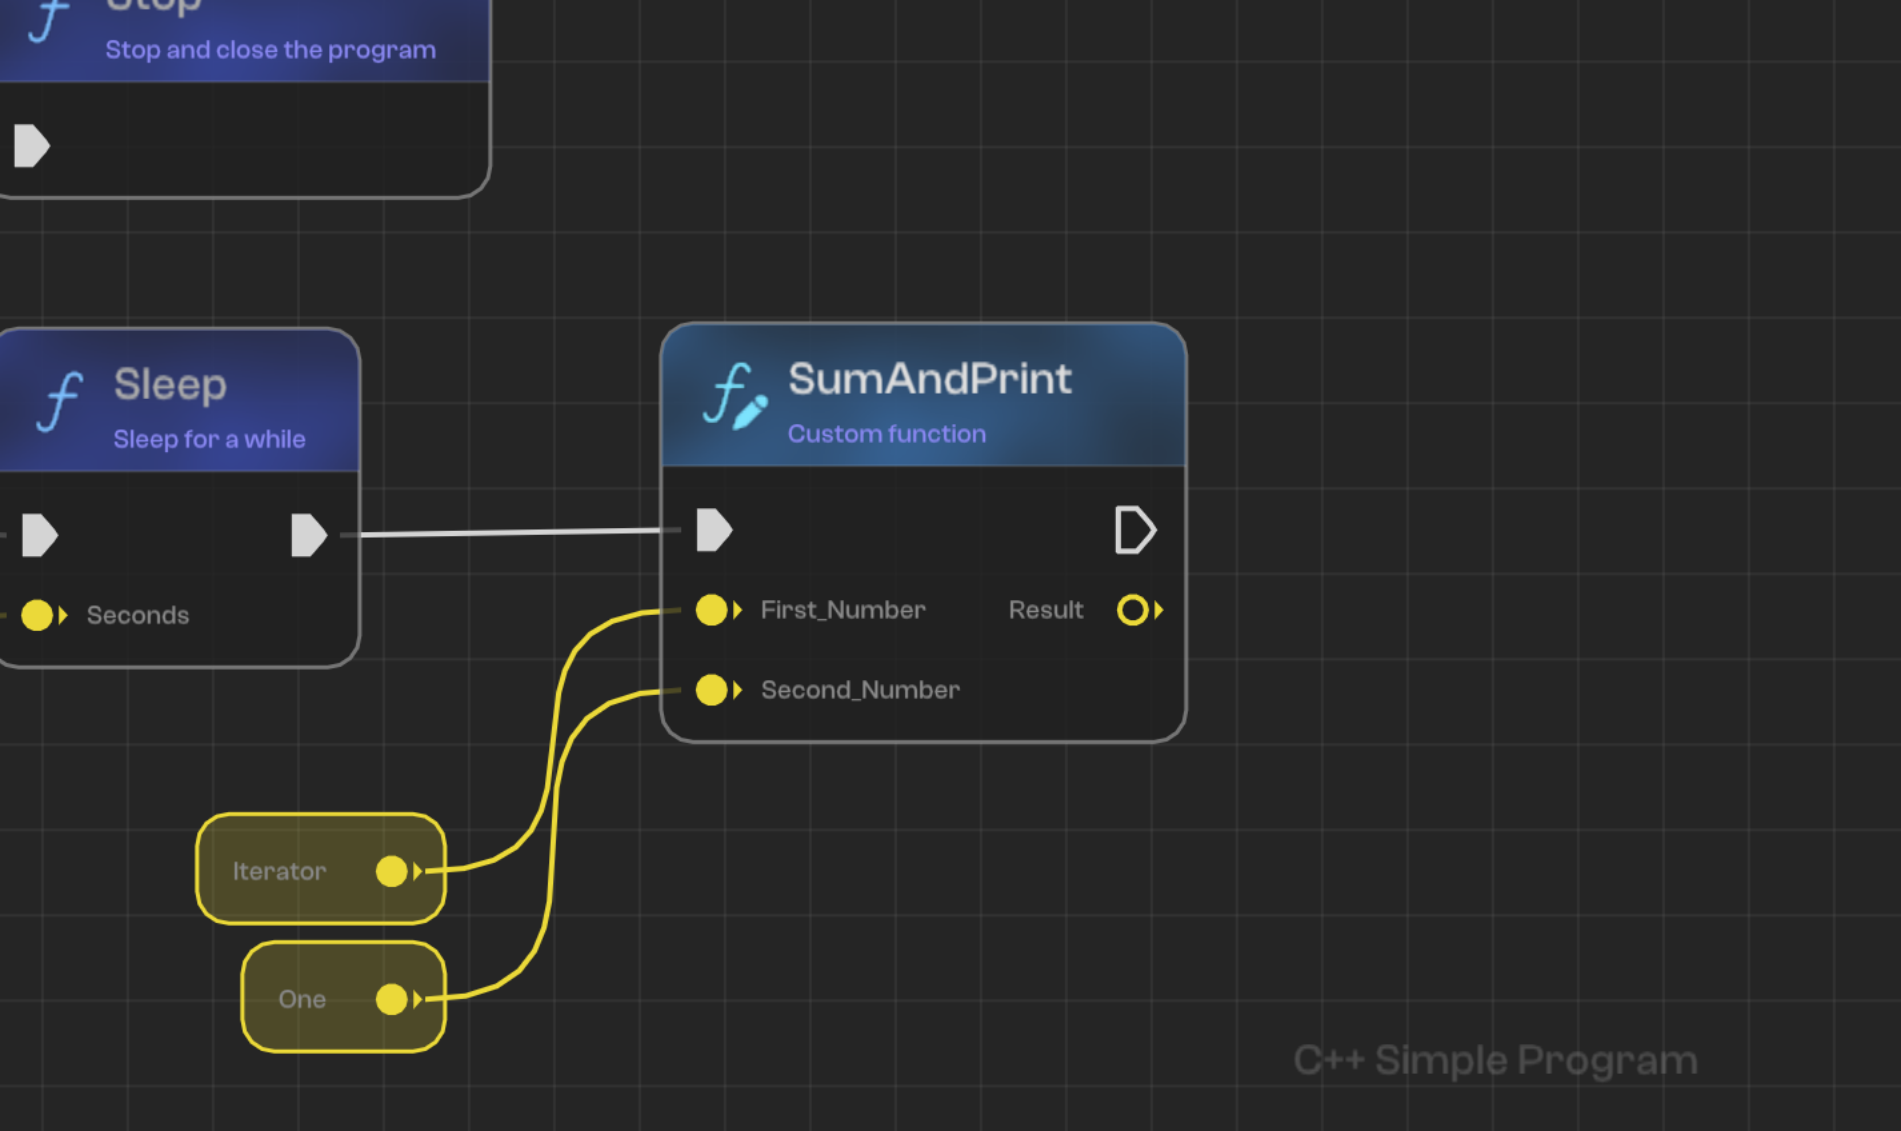The height and width of the screenshot is (1131, 1901).
Task: Select the Sleep node function icon
Action: point(60,401)
